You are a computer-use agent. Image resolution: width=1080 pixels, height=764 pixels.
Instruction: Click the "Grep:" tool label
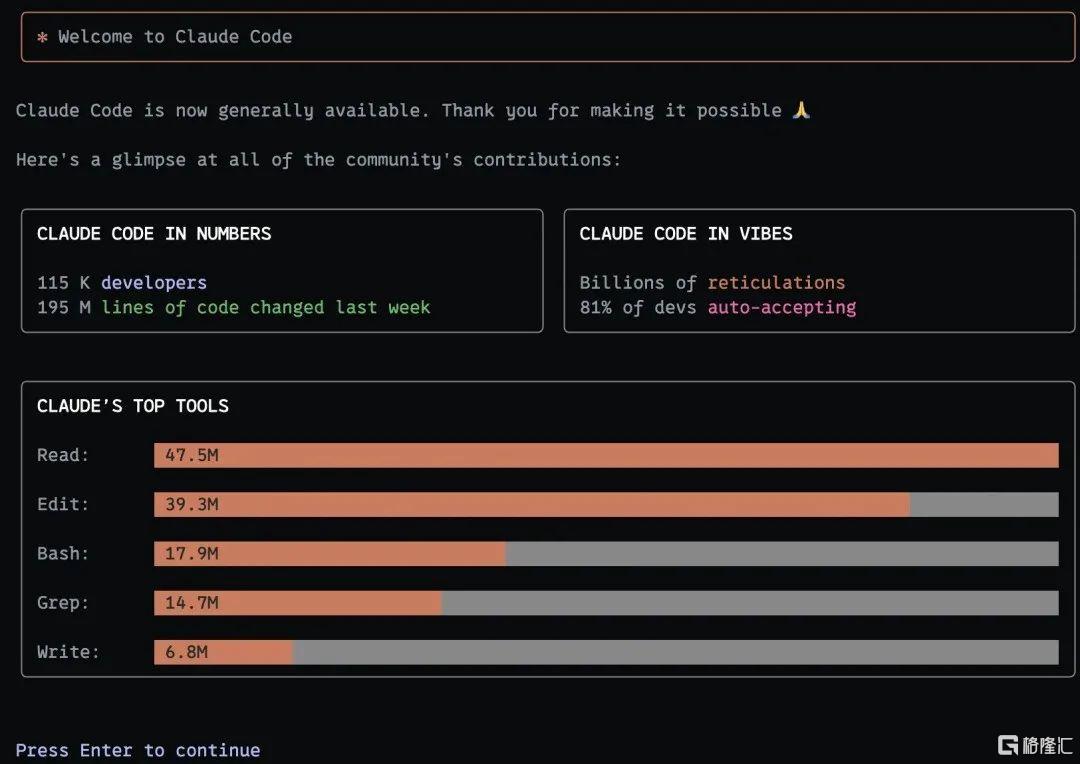pyautogui.click(x=63, y=603)
